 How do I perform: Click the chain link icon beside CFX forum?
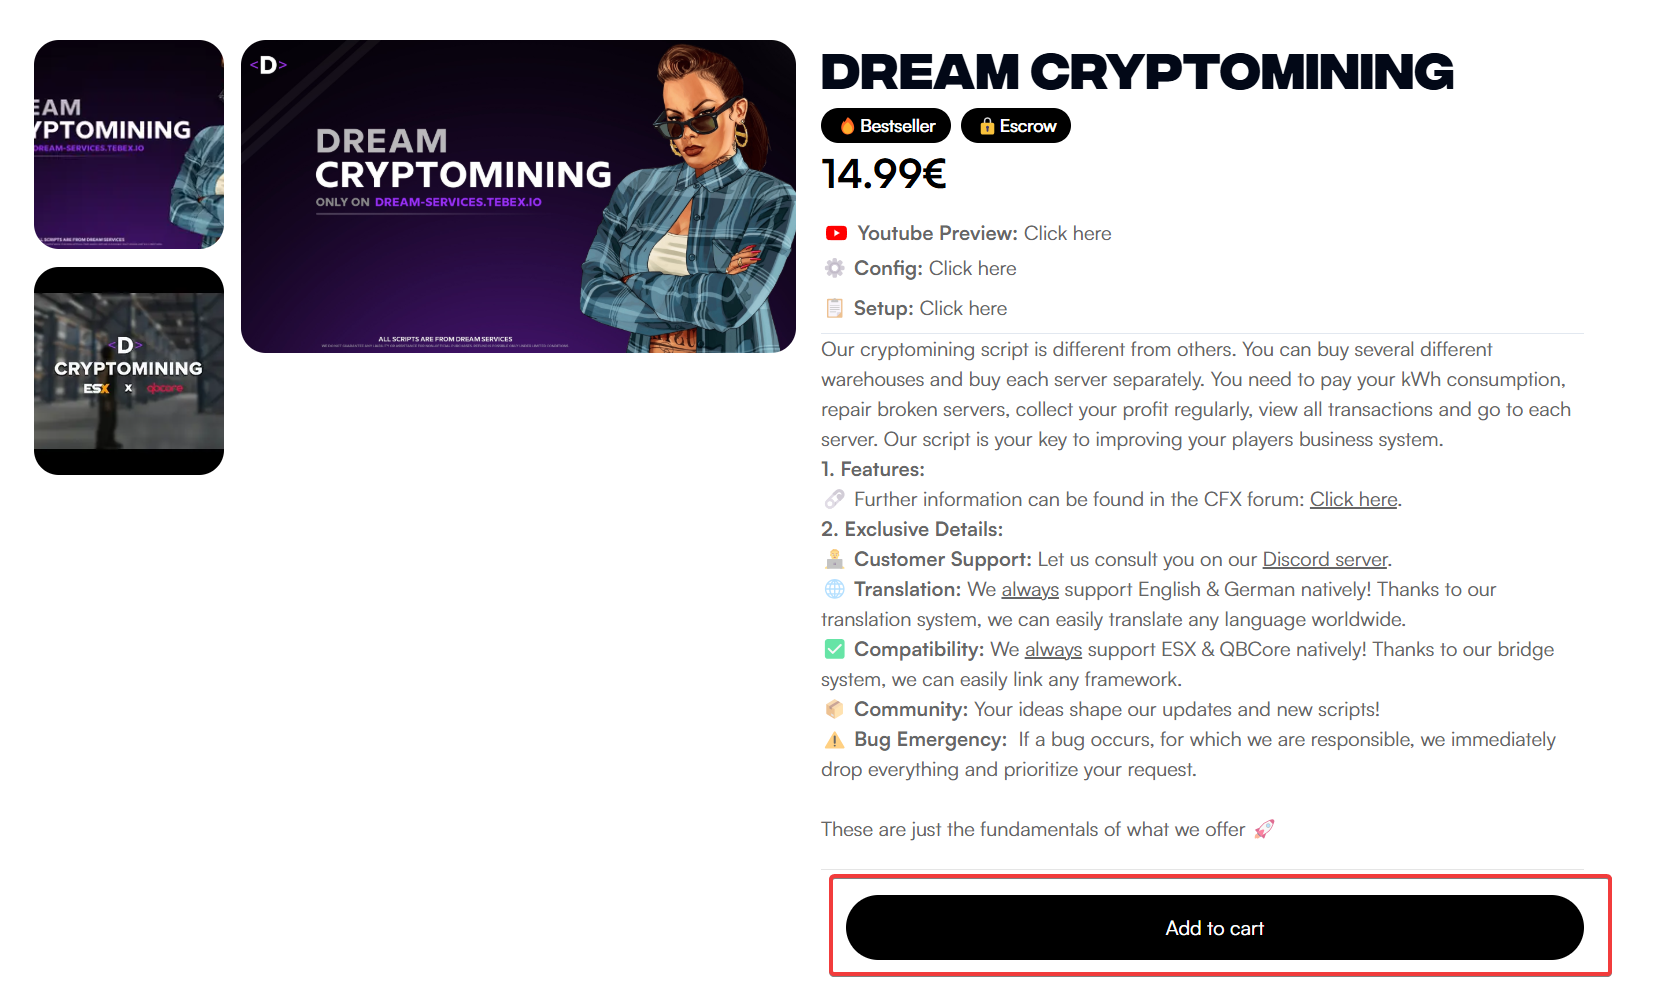coord(834,499)
